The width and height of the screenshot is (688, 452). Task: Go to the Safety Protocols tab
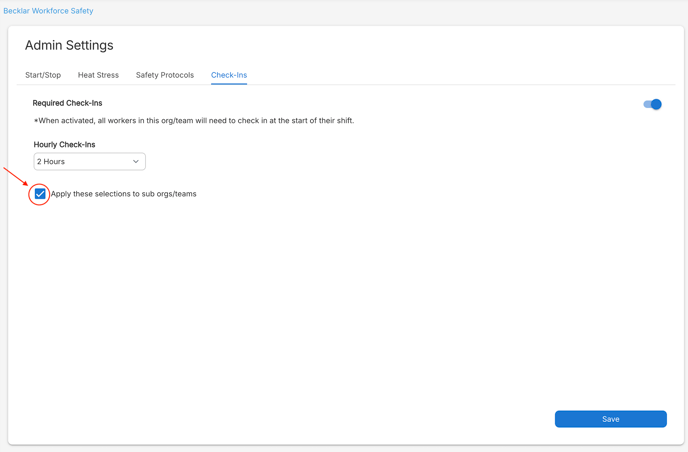[165, 75]
